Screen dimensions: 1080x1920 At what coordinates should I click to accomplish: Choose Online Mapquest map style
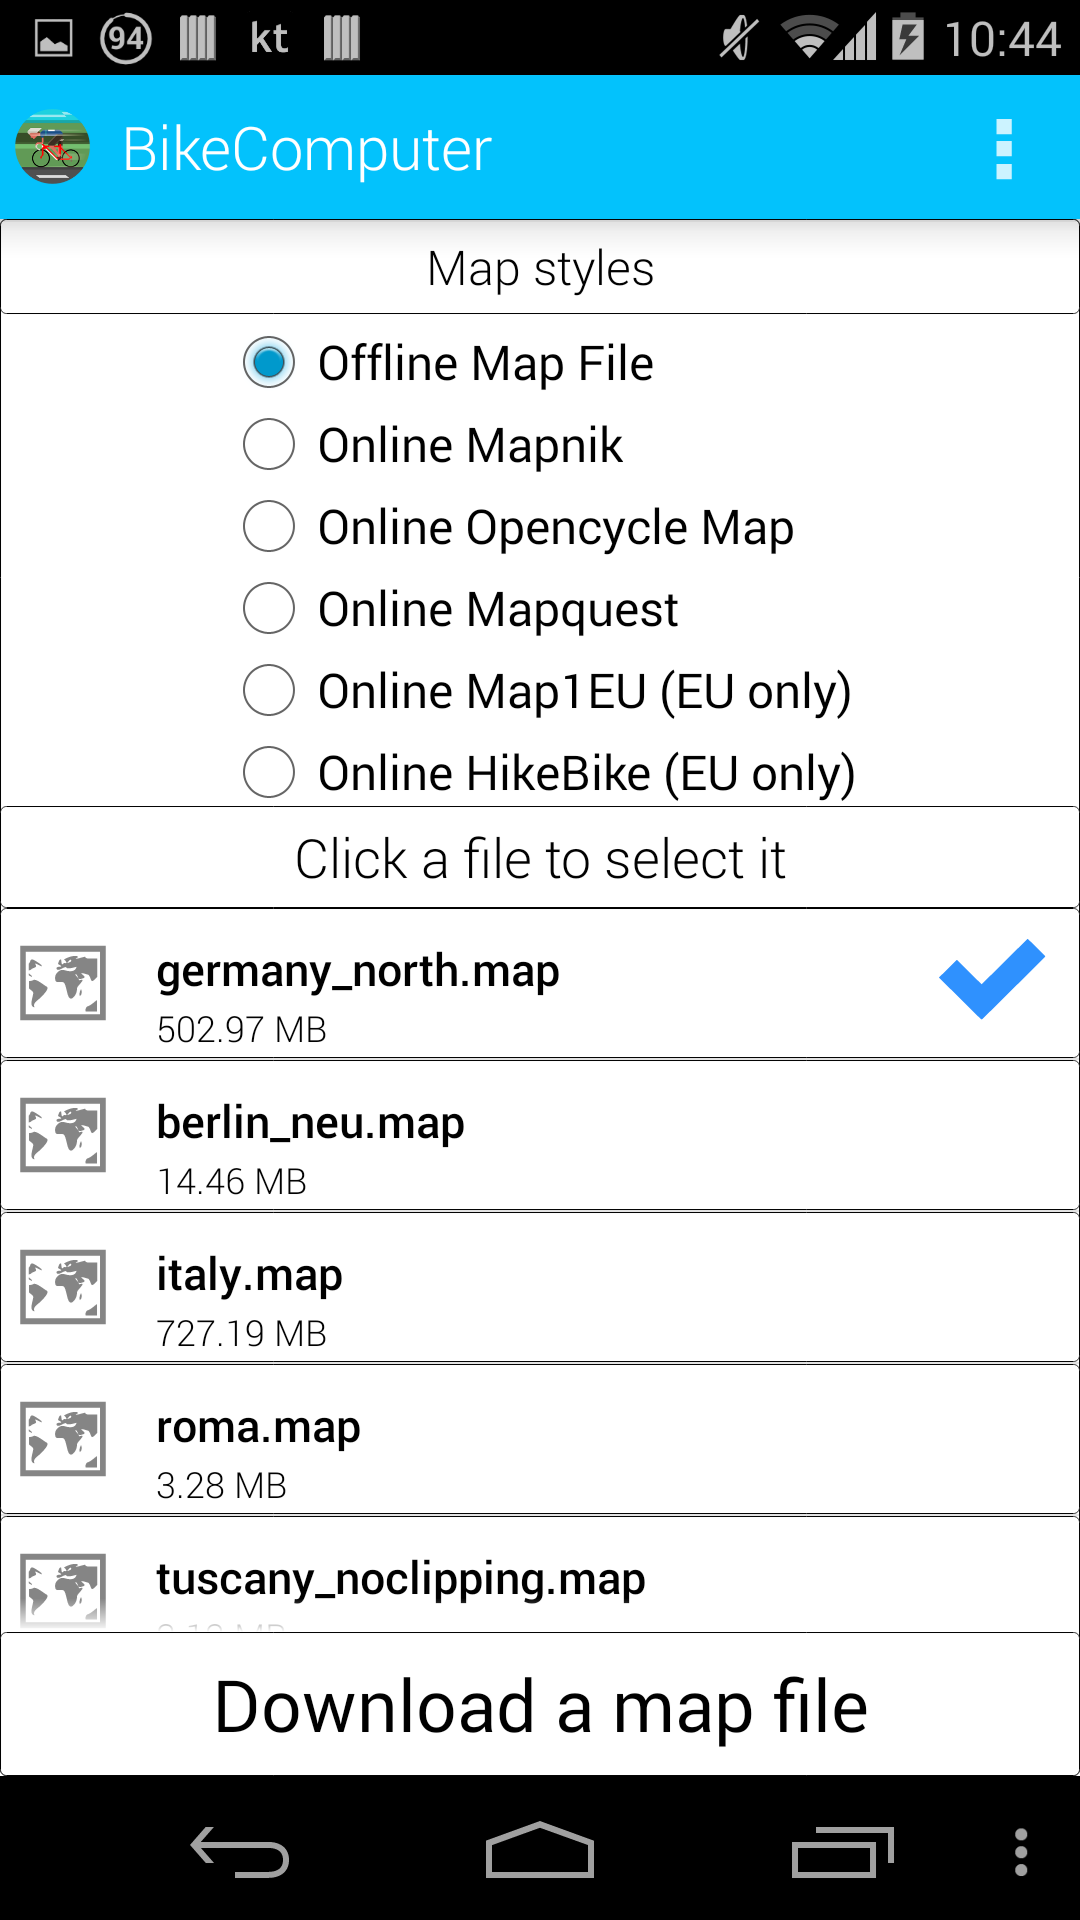461,609
